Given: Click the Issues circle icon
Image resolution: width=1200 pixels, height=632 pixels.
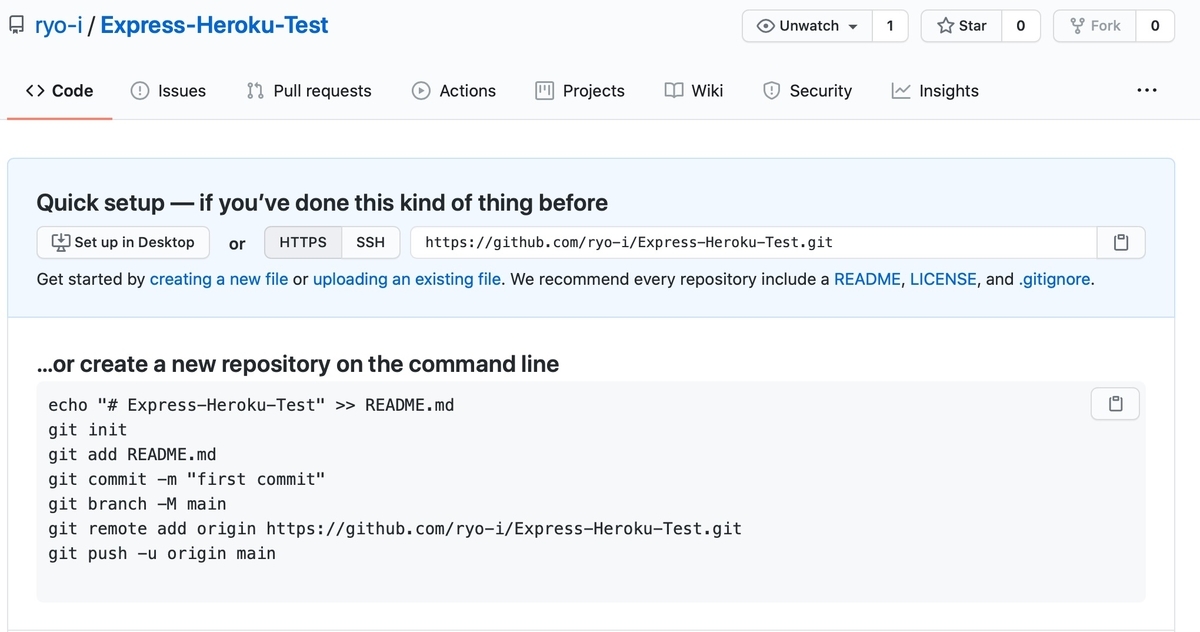Looking at the screenshot, I should tap(140, 91).
